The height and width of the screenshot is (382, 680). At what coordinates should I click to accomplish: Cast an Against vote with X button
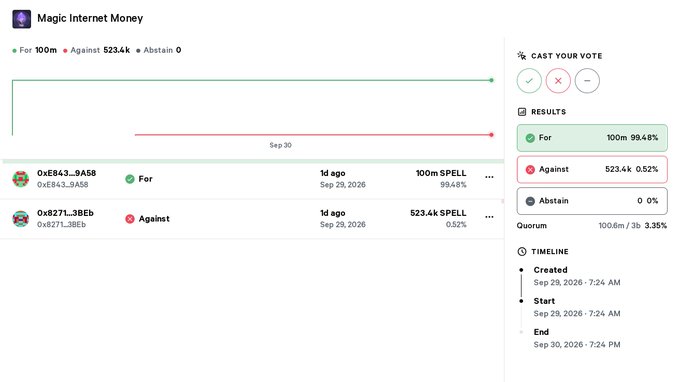[558, 81]
